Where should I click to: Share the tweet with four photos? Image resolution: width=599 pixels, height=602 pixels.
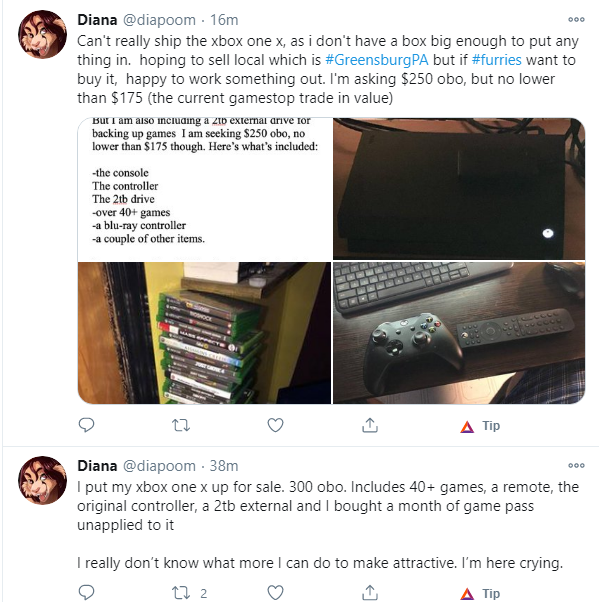pos(370,425)
